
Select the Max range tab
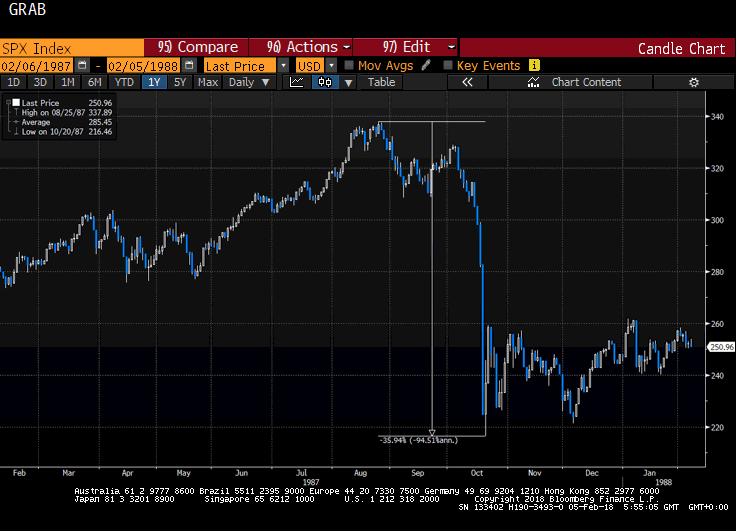click(207, 82)
